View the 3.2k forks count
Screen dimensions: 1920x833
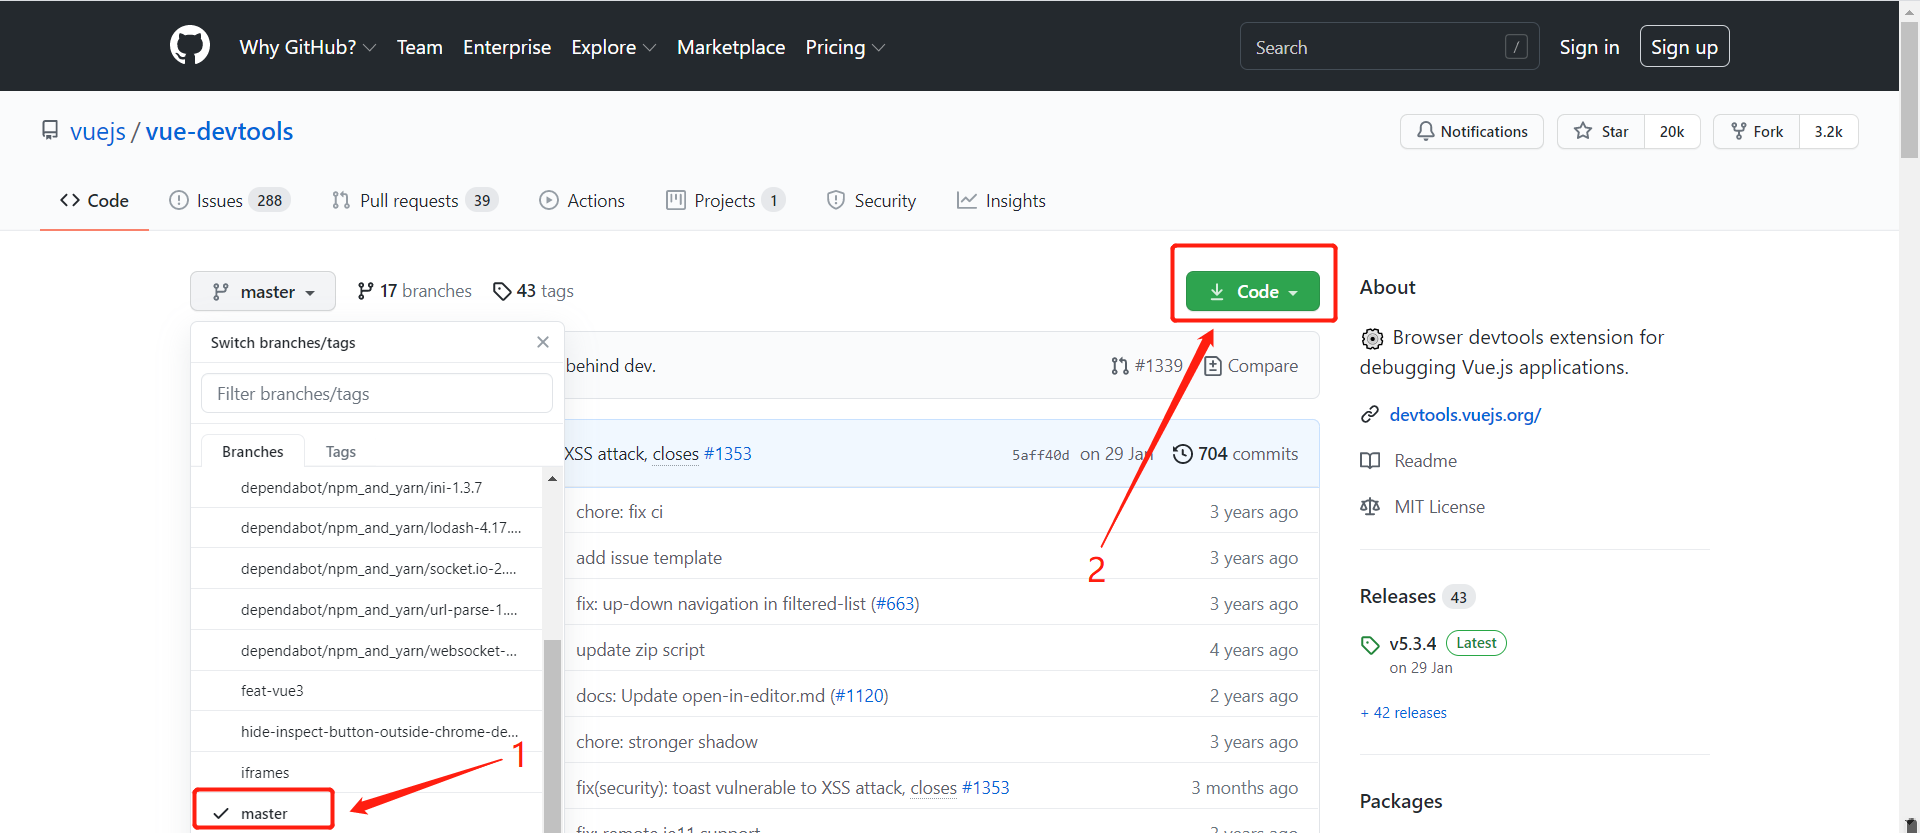coord(1828,131)
